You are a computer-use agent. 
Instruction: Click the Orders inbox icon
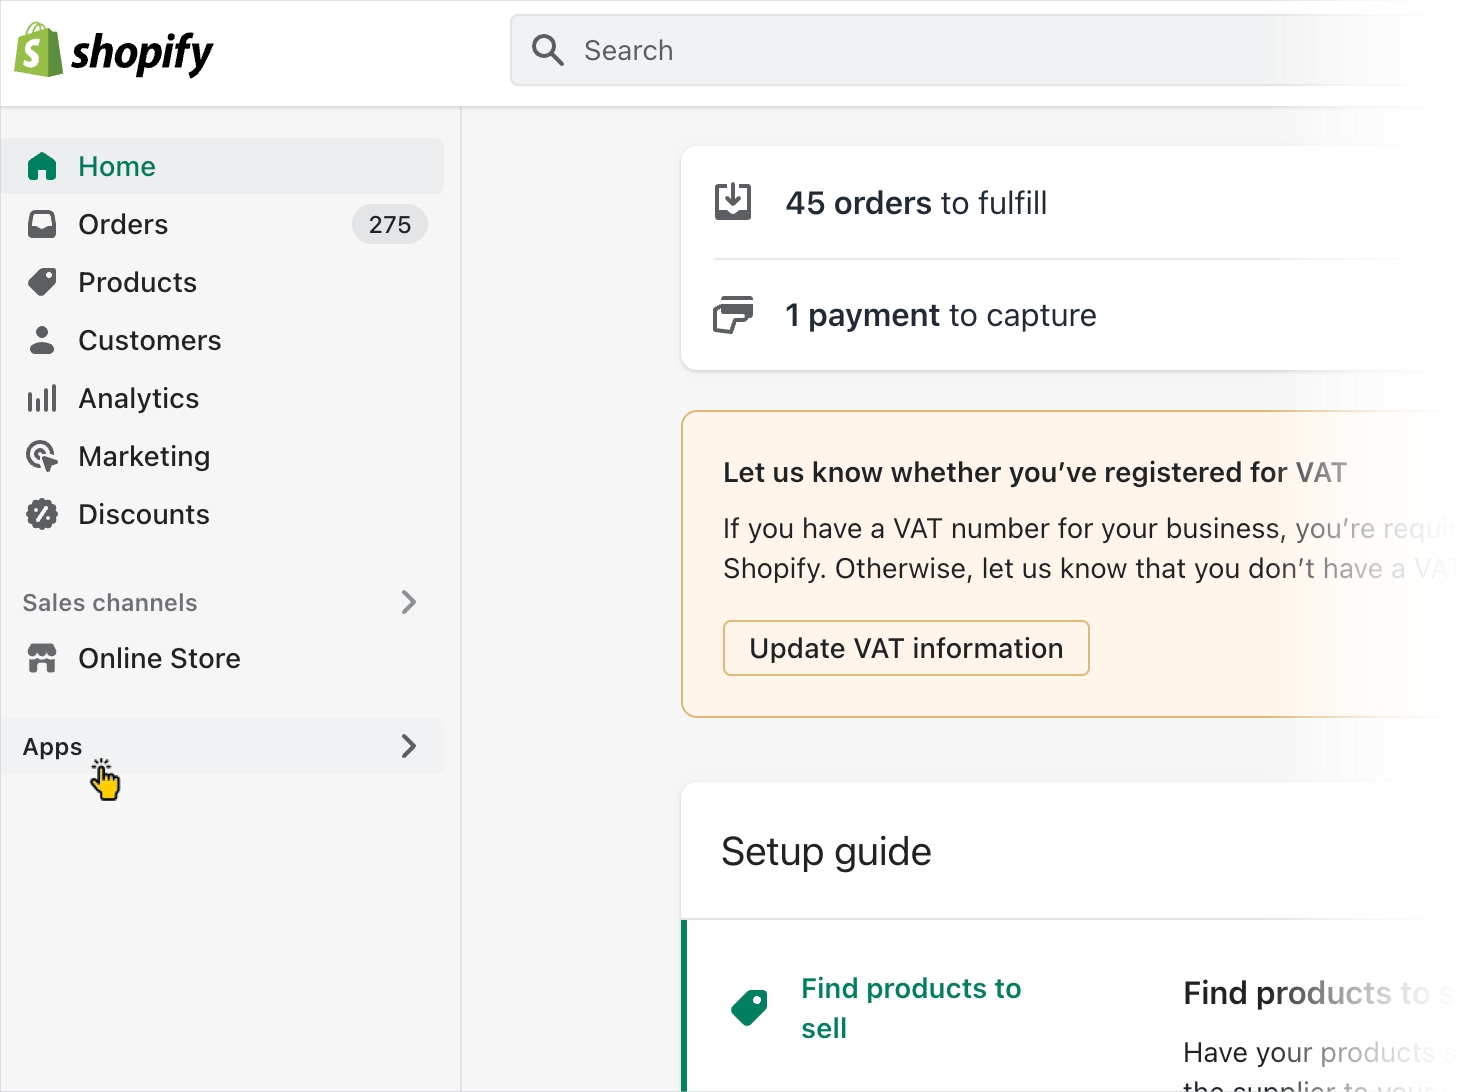(42, 224)
